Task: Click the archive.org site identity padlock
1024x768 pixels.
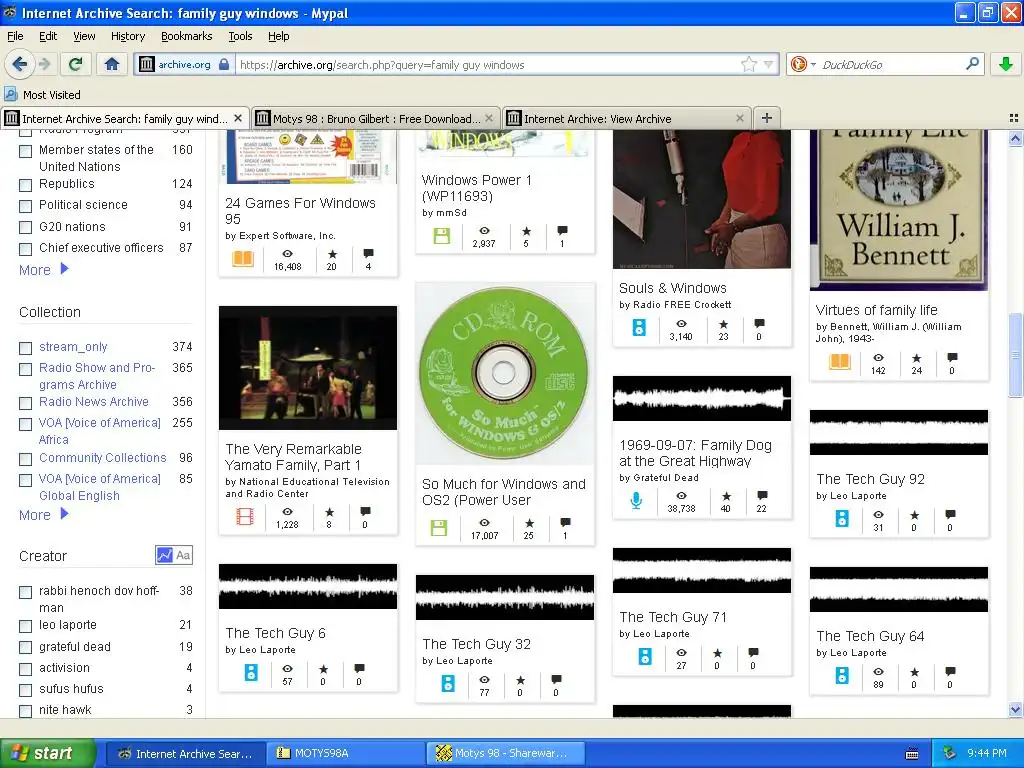Action: point(224,64)
